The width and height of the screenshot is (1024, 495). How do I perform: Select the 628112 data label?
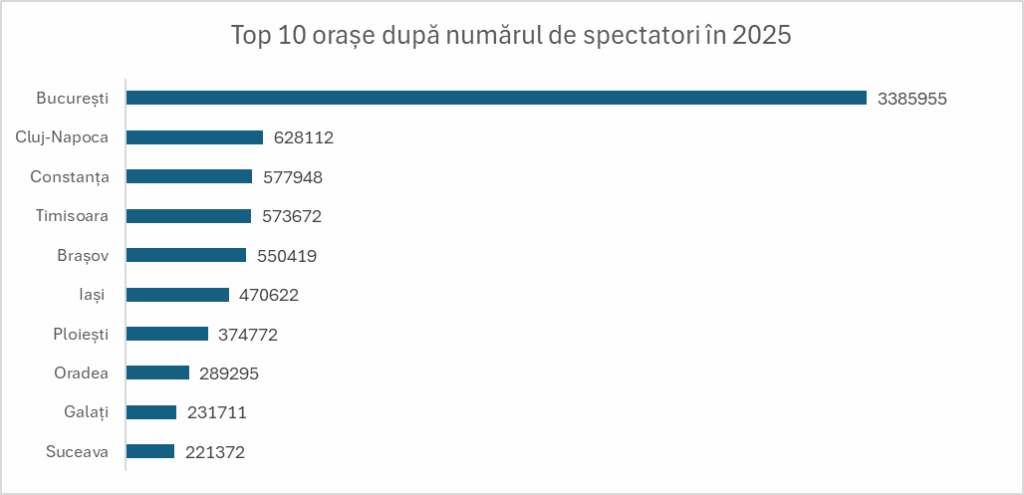coord(304,138)
